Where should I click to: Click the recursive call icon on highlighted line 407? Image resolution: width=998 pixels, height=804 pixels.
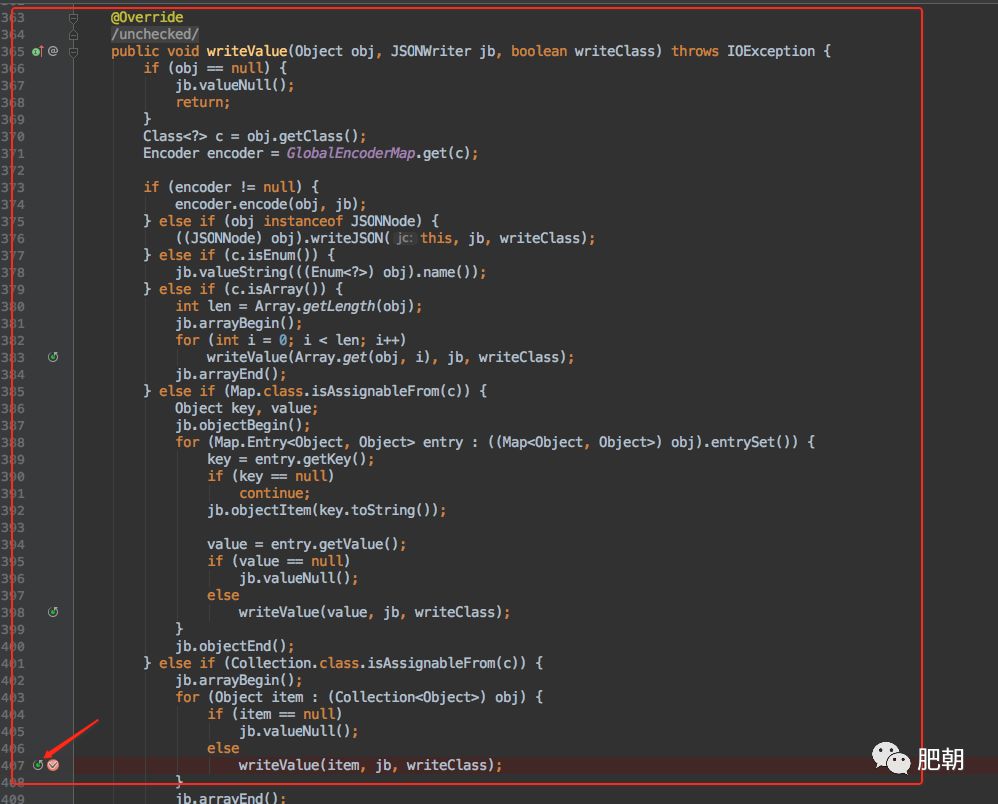(38, 764)
